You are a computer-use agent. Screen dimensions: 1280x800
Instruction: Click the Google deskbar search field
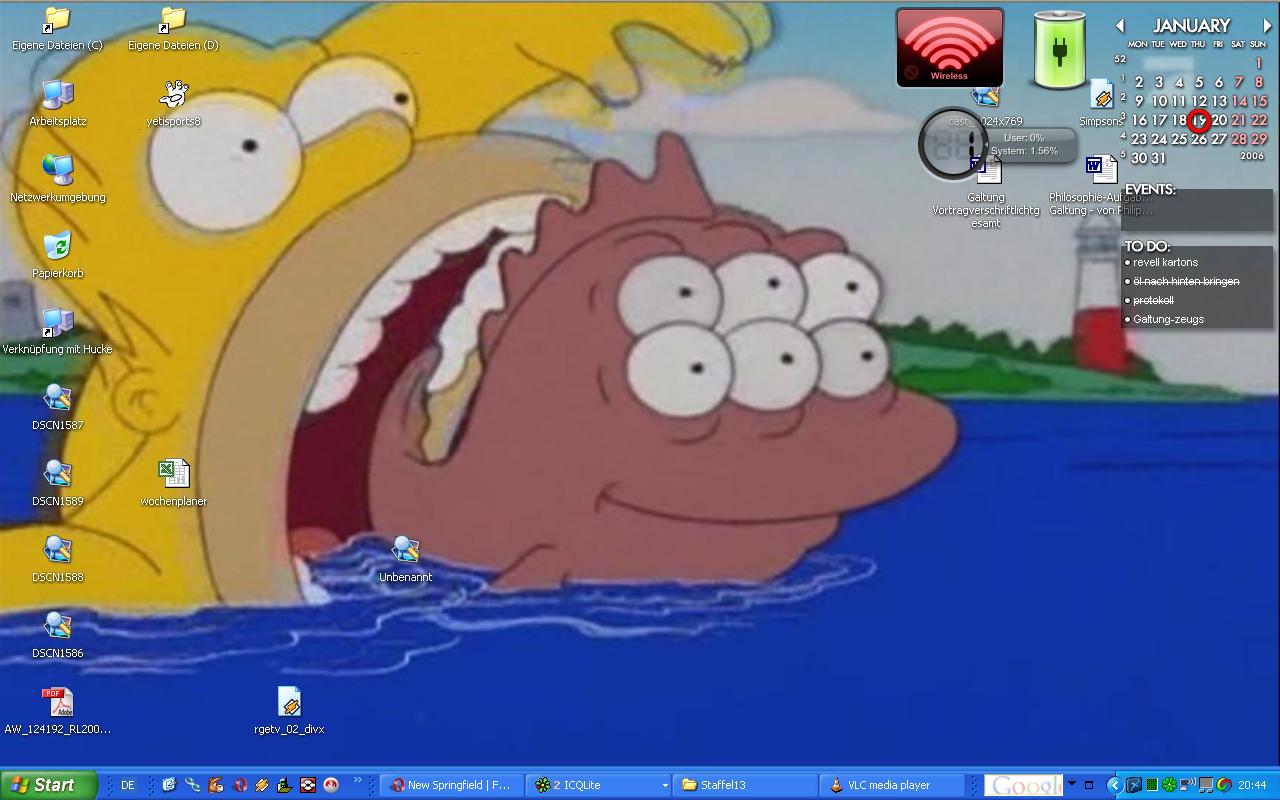pos(1022,785)
